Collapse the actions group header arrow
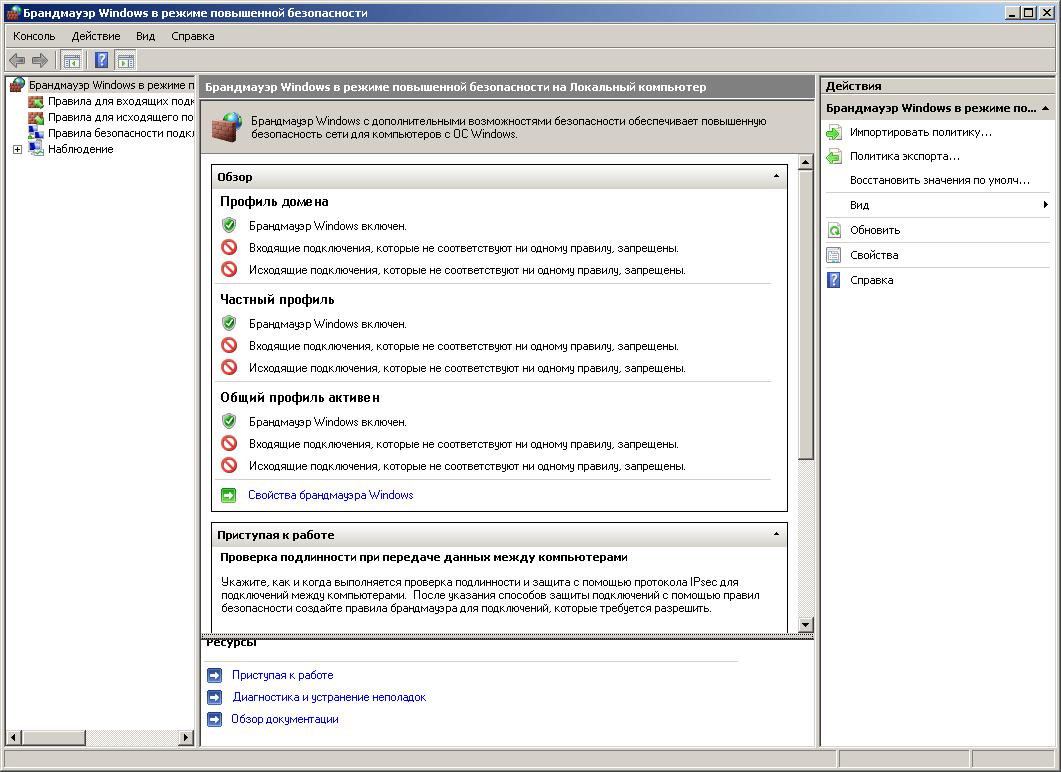The image size is (1061, 772). pyautogui.click(x=1045, y=108)
